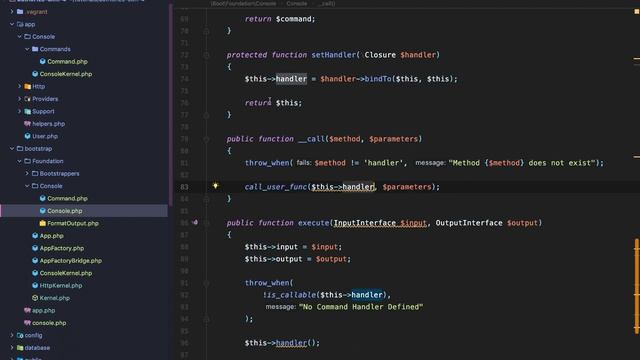This screenshot has height=360, width=640.
Task: Collapse the app folder
Action: 12,24
